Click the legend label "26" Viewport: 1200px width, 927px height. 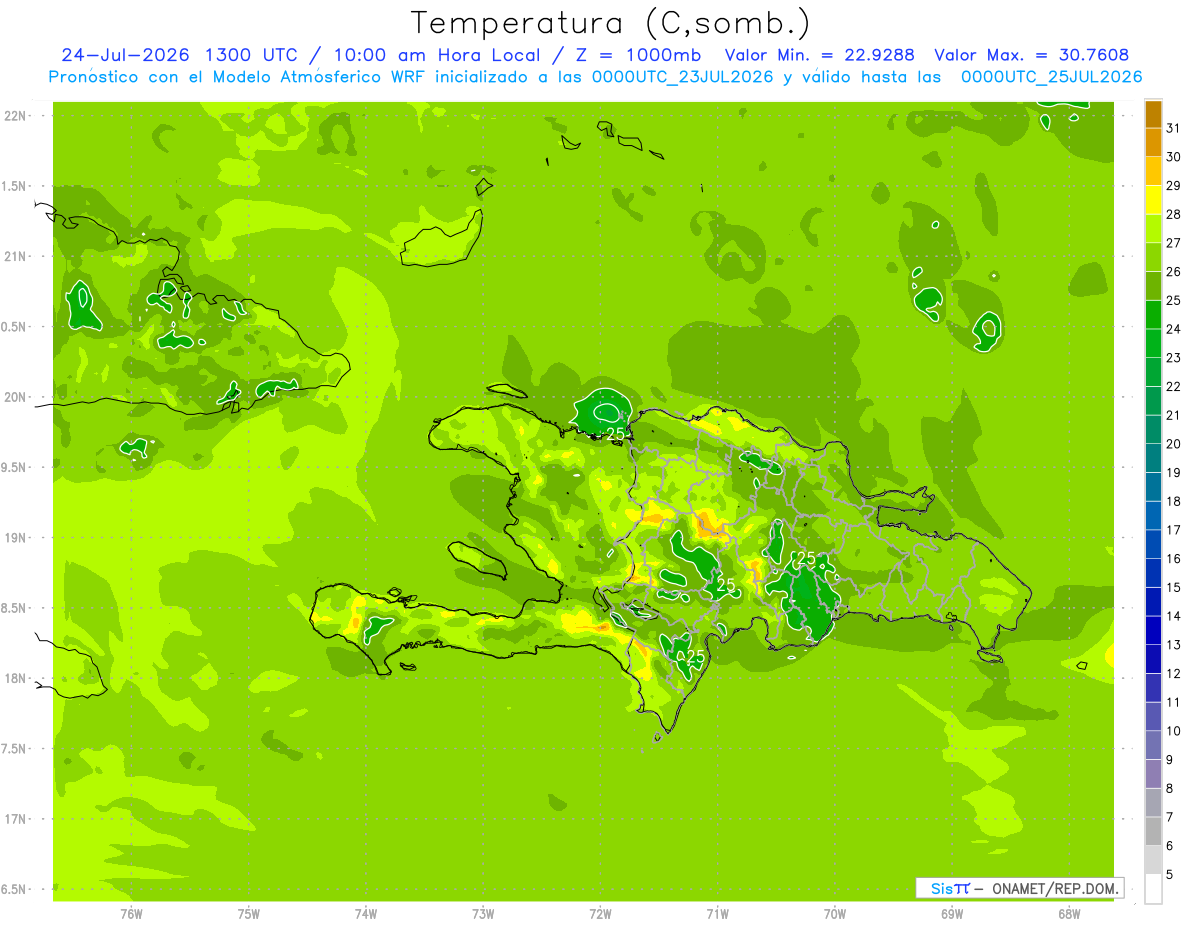(x=1174, y=272)
